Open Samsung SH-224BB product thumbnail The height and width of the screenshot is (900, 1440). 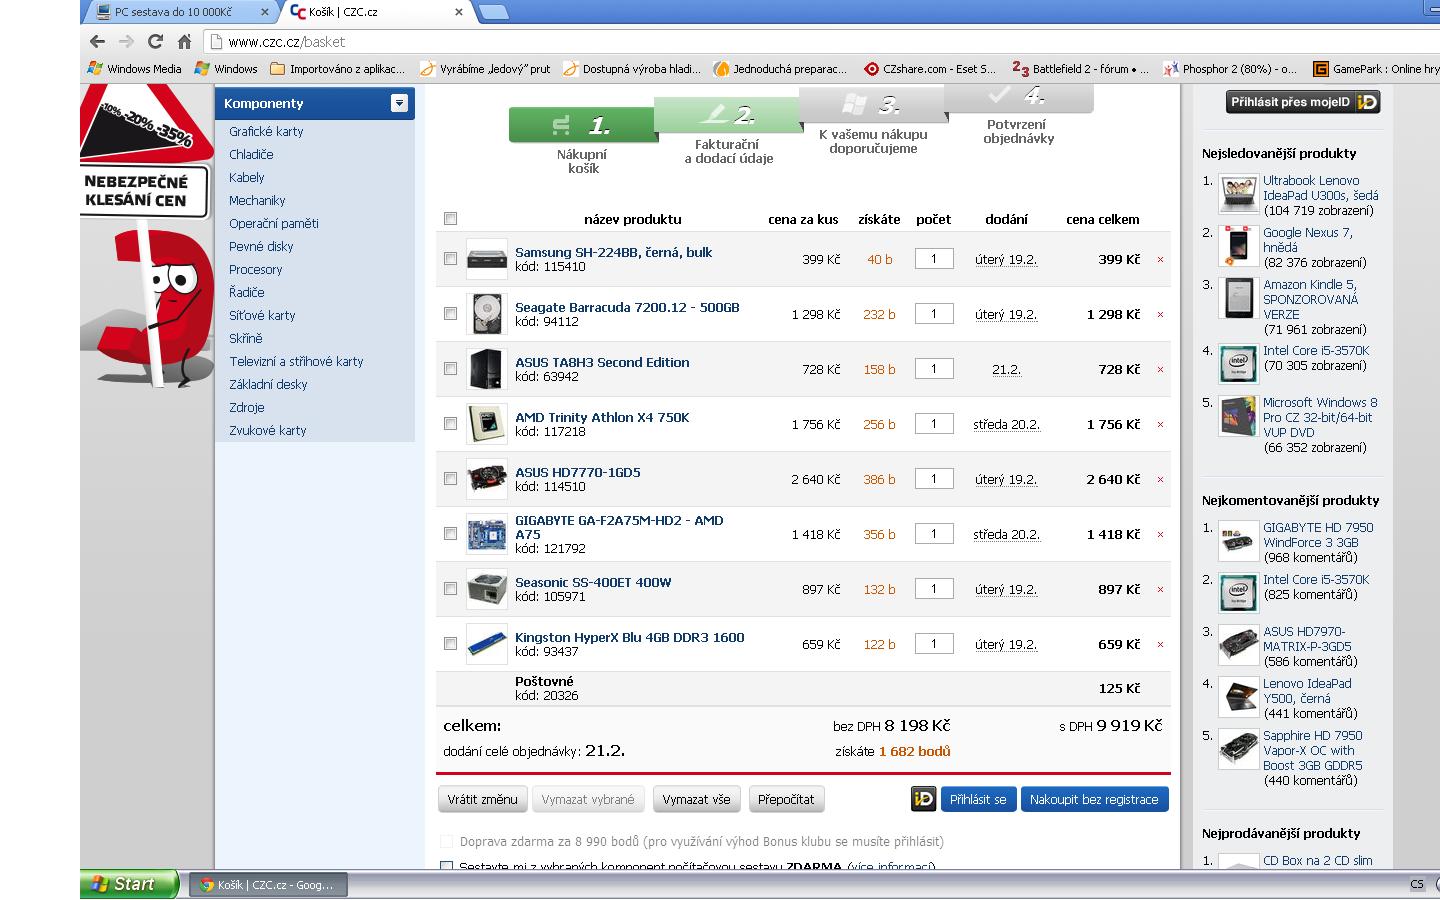click(x=487, y=259)
